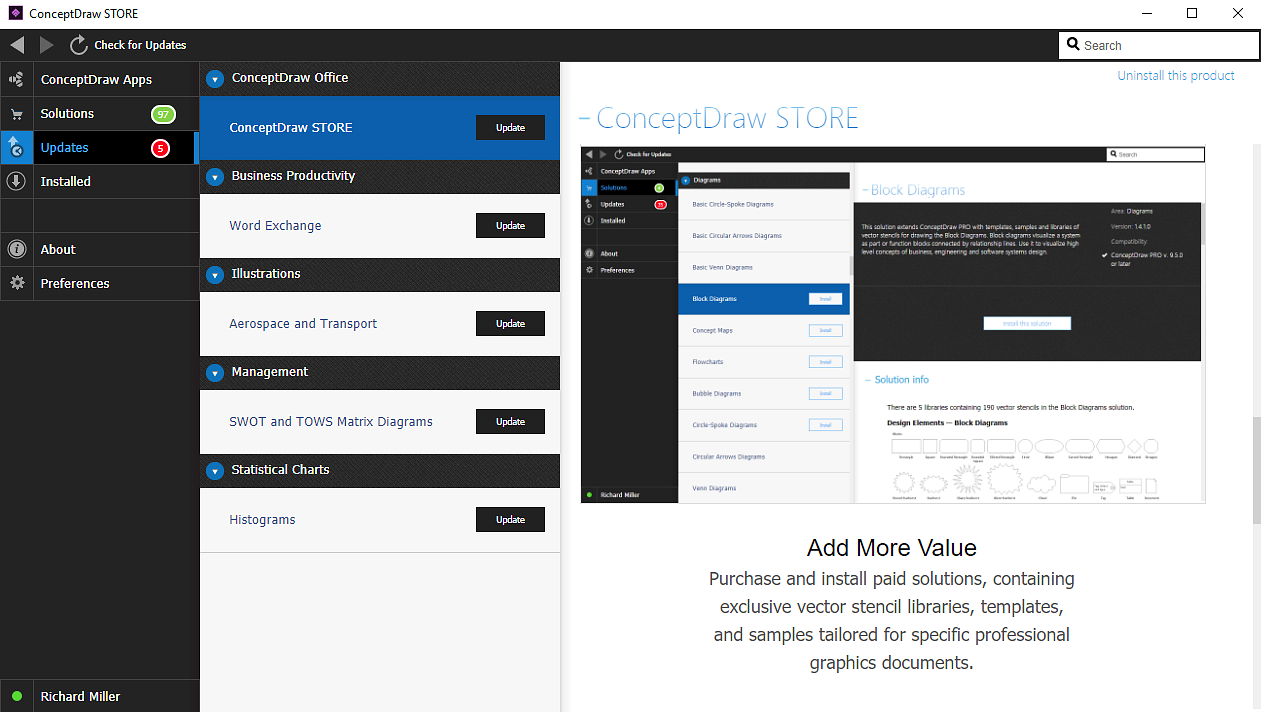Click the Forward navigation arrow
Viewport: 1261px width, 712px height.
47,45
